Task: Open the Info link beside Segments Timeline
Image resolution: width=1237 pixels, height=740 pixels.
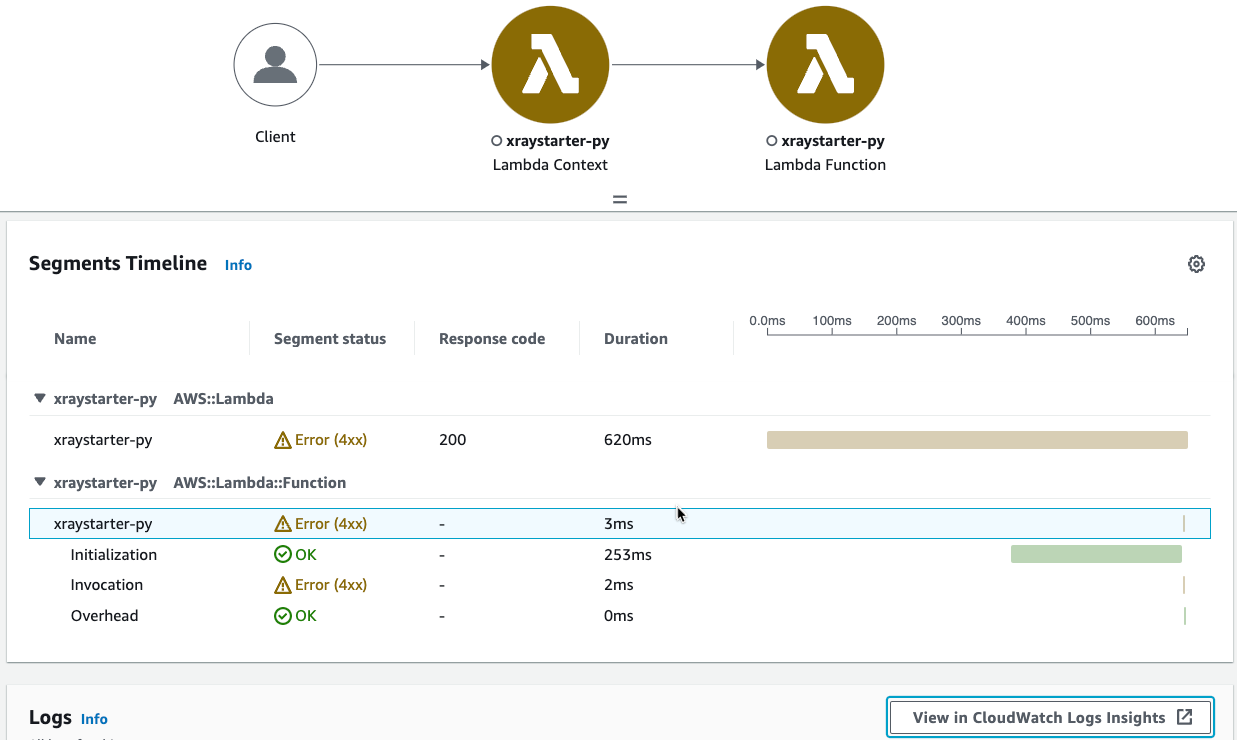Action: [x=238, y=265]
